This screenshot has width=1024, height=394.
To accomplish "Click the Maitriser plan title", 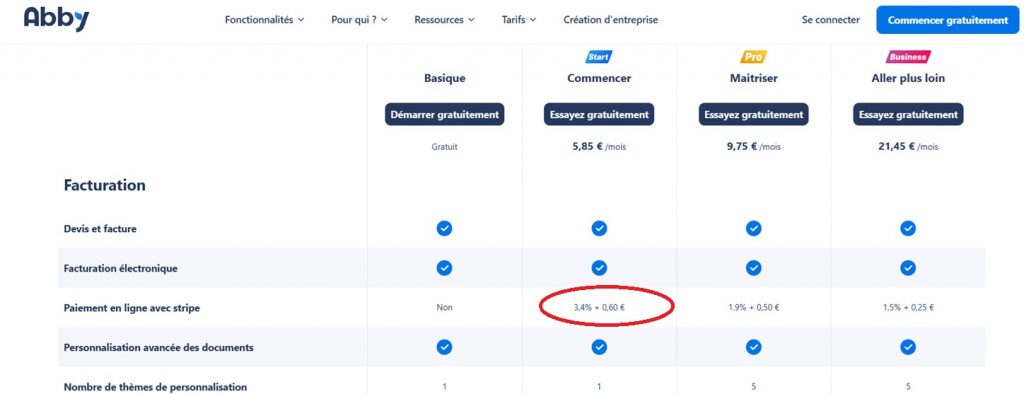I will click(x=754, y=78).
